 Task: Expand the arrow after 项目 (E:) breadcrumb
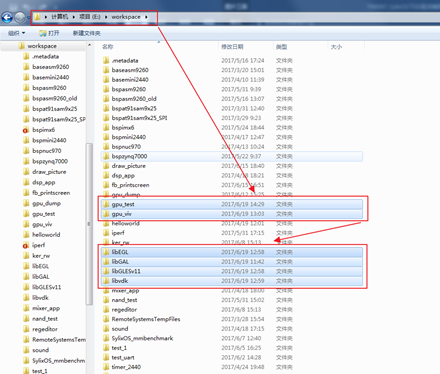pos(106,17)
